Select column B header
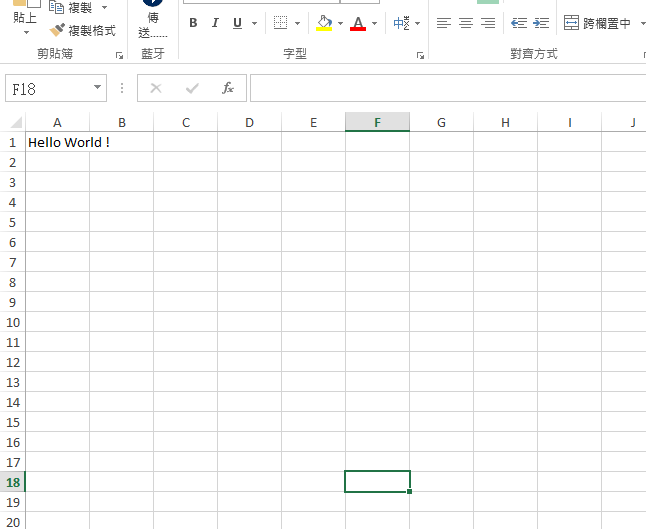The width and height of the screenshot is (646, 529). point(122,122)
